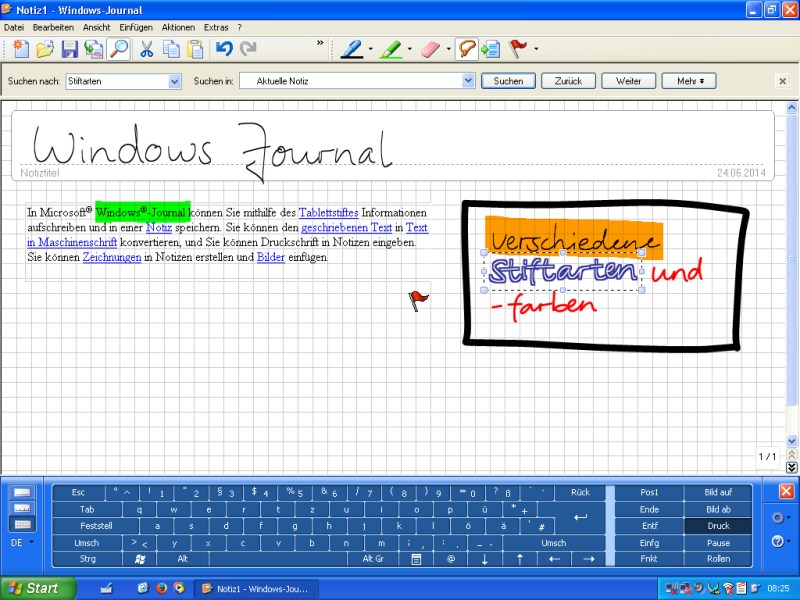Toggle the Alt Gr key
800x600 pixels.
coord(373,559)
